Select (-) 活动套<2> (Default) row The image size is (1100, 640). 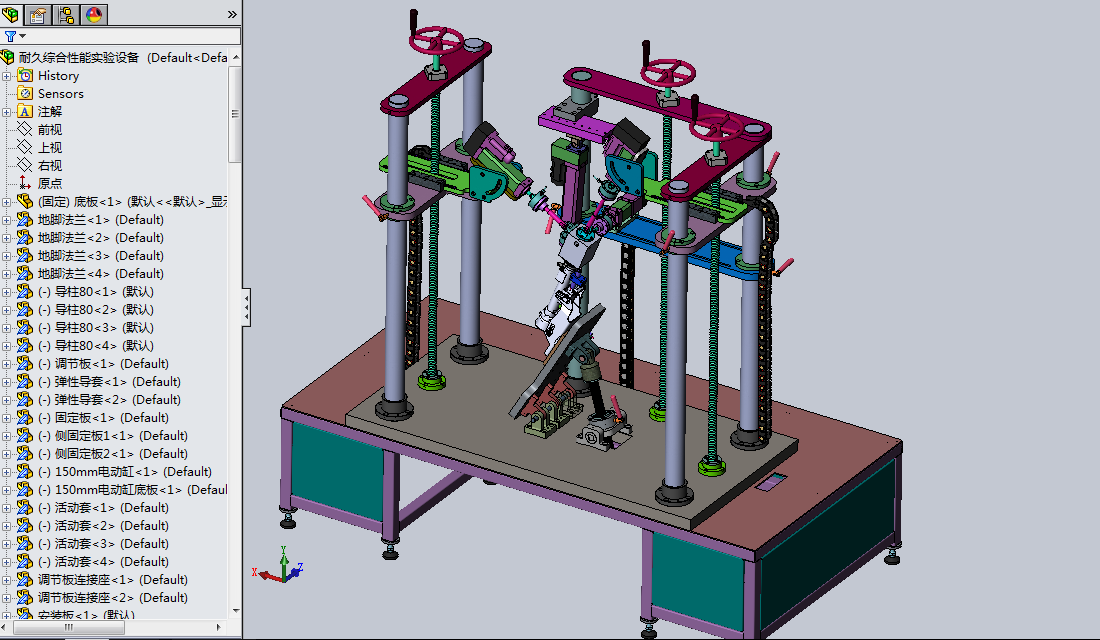point(103,526)
